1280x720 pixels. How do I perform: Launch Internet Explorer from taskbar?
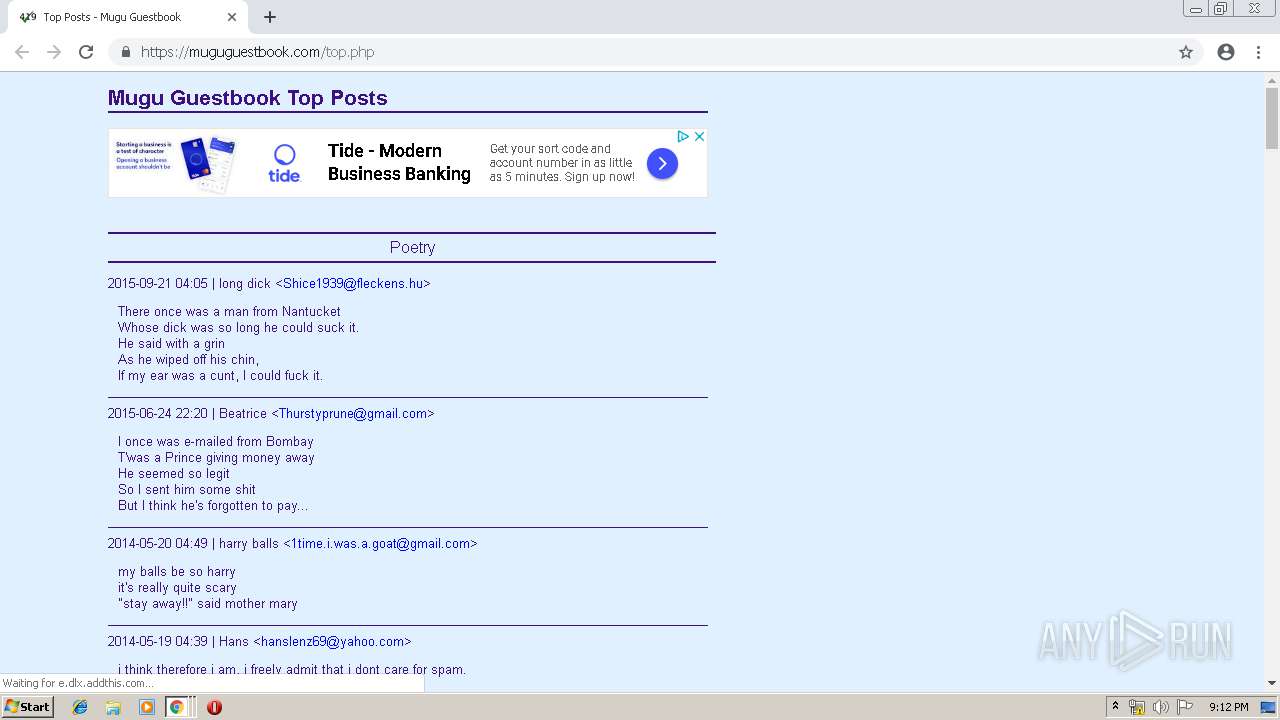click(x=80, y=707)
